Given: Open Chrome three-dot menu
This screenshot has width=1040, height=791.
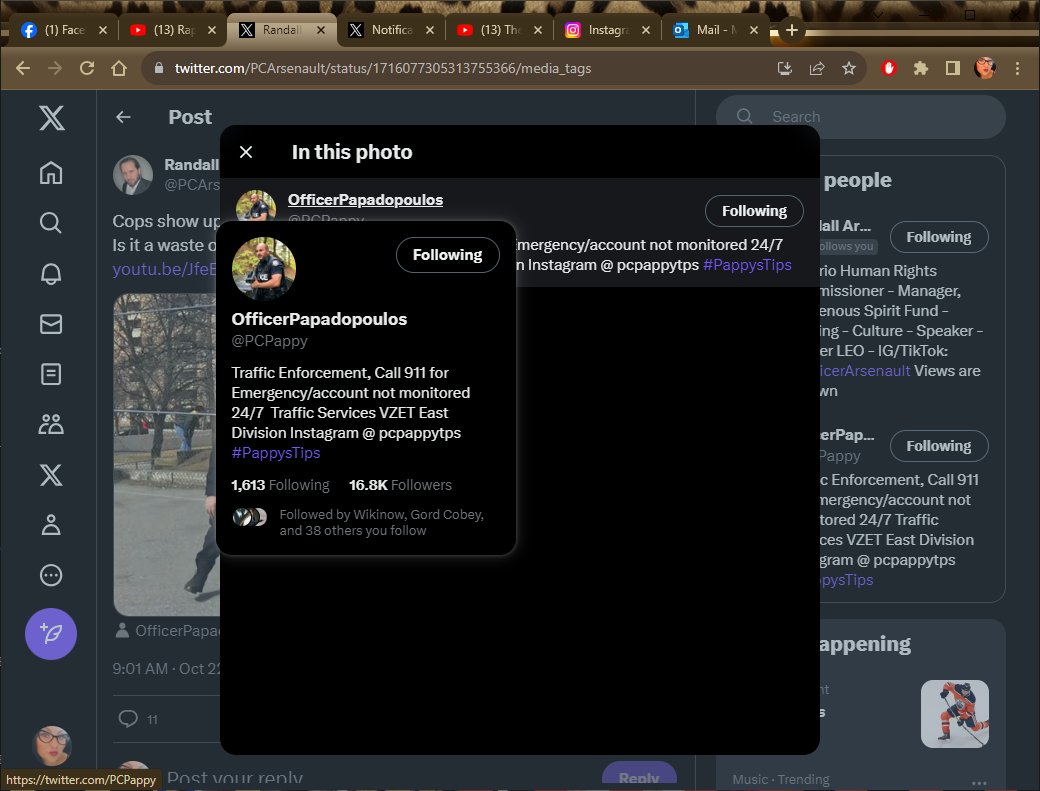Looking at the screenshot, I should (1017, 68).
